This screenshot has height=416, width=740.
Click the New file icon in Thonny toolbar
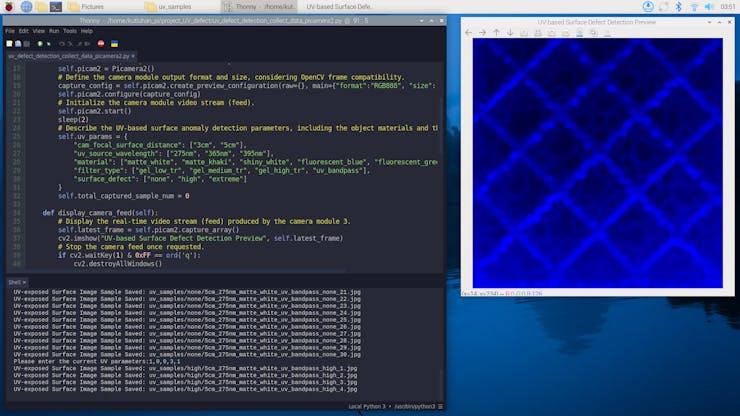tap(9, 43)
